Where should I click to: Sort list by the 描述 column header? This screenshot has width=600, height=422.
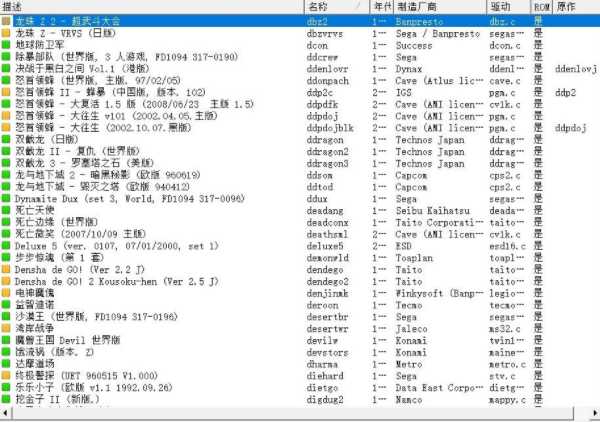(152, 7)
